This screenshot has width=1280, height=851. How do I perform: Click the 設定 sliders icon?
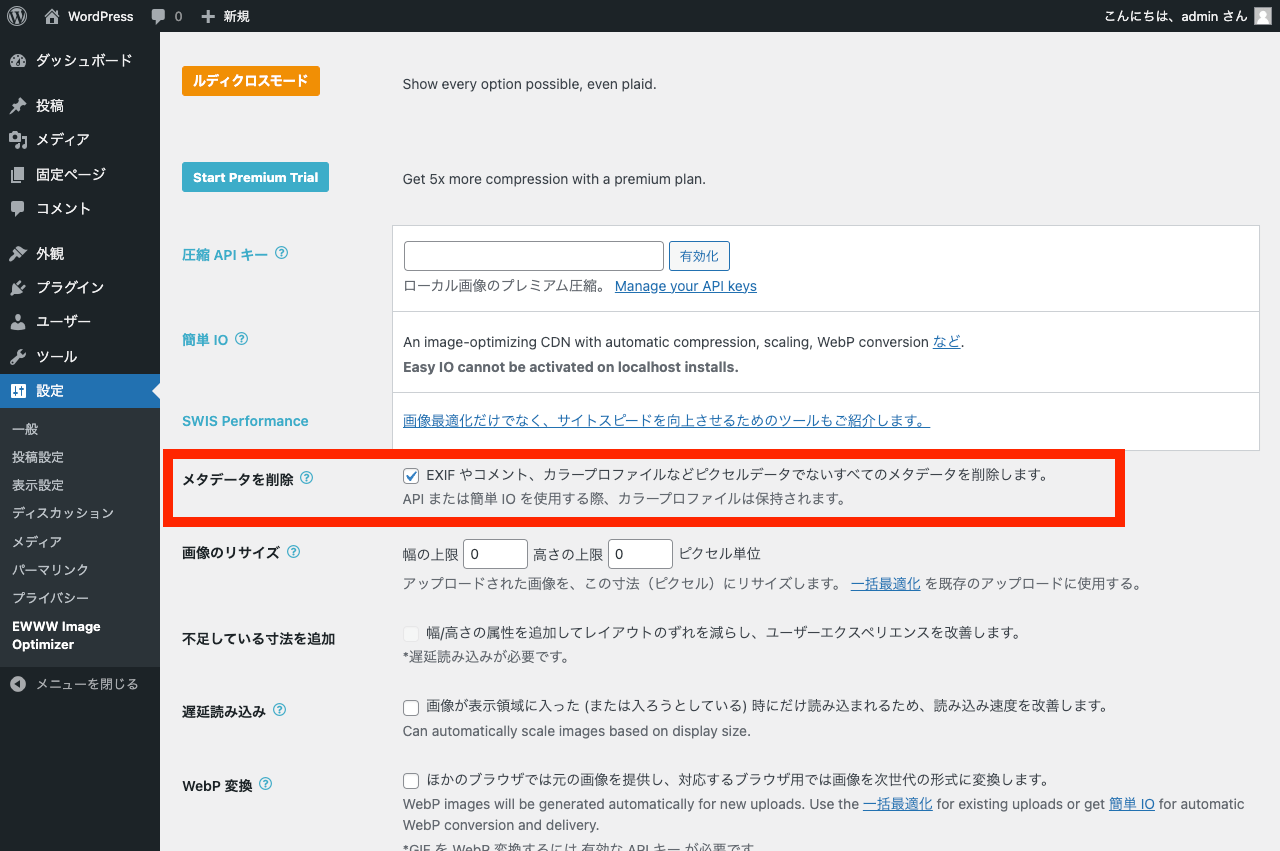(x=18, y=391)
